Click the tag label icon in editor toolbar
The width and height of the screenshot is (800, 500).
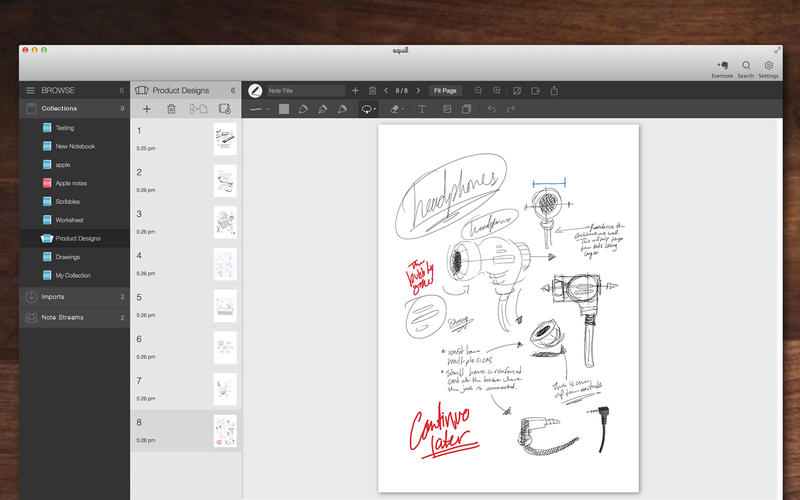[x=535, y=91]
